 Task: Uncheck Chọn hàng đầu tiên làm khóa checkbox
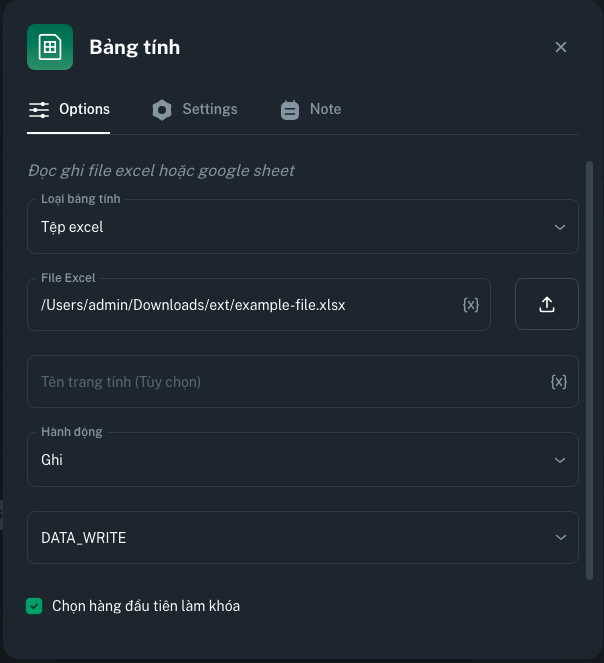(x=34, y=605)
